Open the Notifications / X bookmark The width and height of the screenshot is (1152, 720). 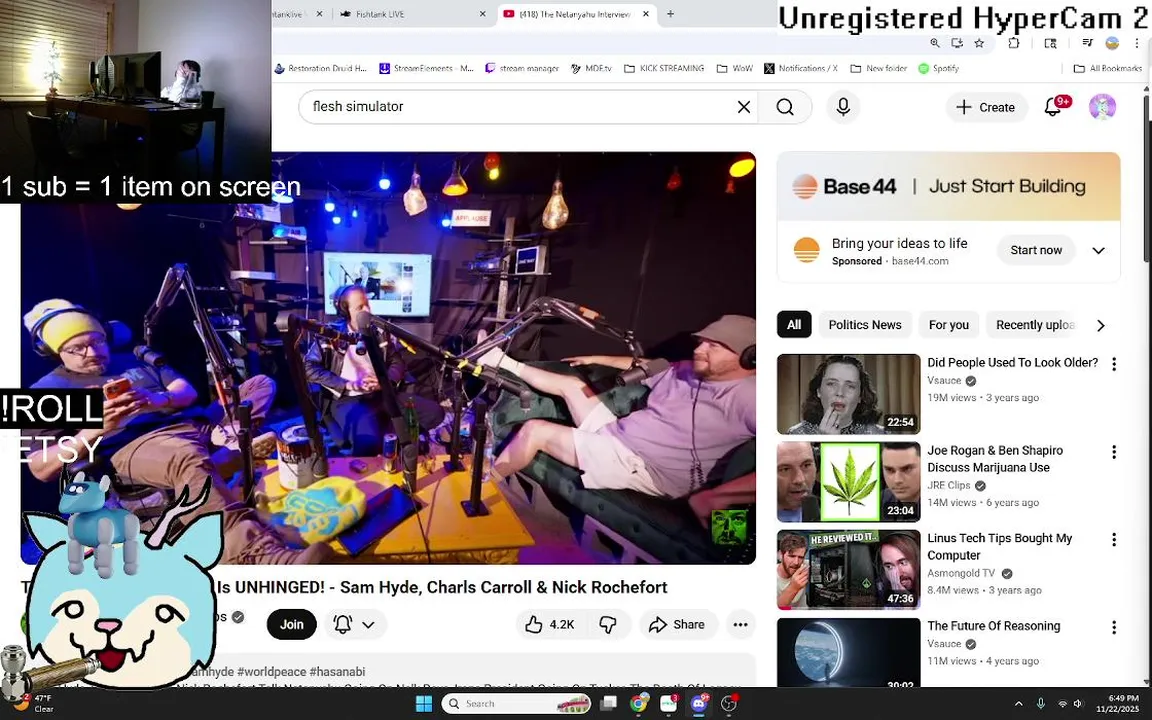[x=800, y=68]
